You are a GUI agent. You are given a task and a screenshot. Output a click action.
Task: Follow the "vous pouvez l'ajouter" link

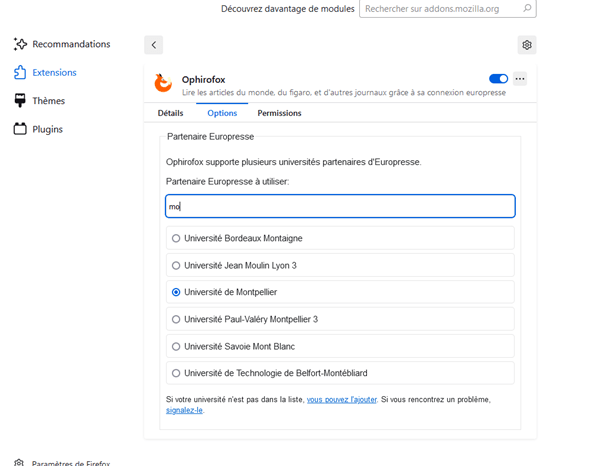tap(342, 400)
